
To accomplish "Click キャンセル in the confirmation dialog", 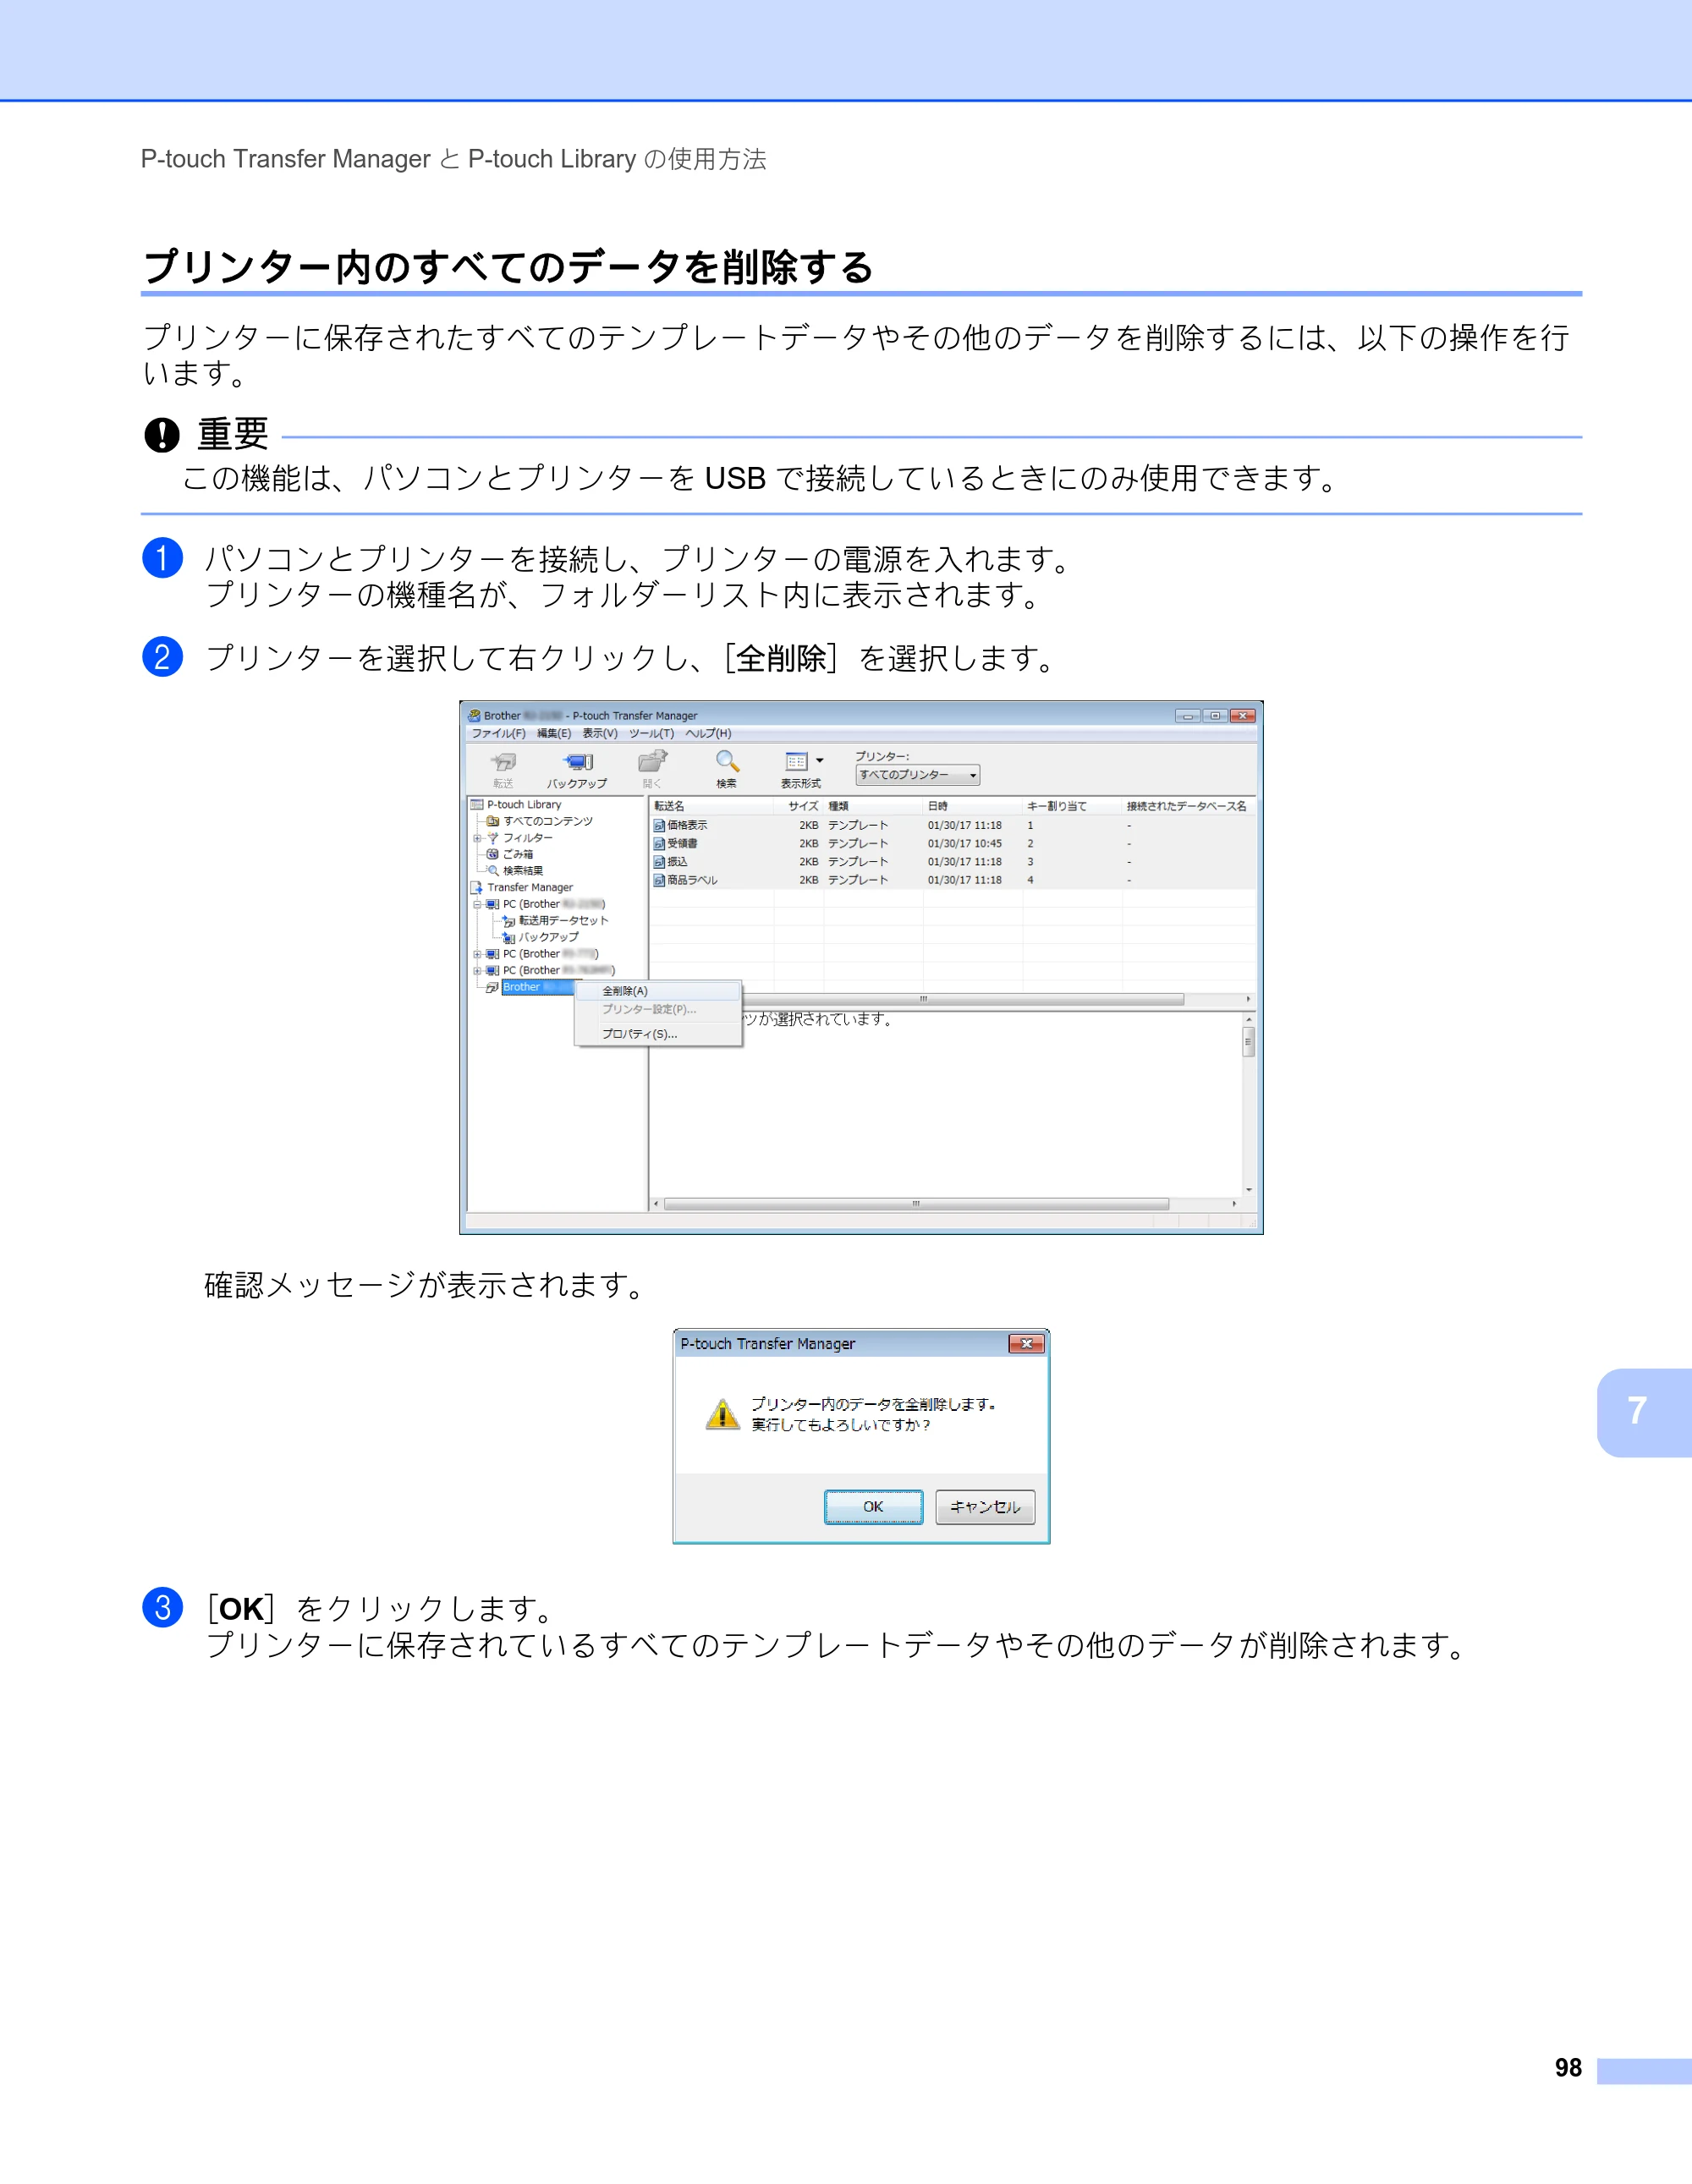I will 985,1507.
